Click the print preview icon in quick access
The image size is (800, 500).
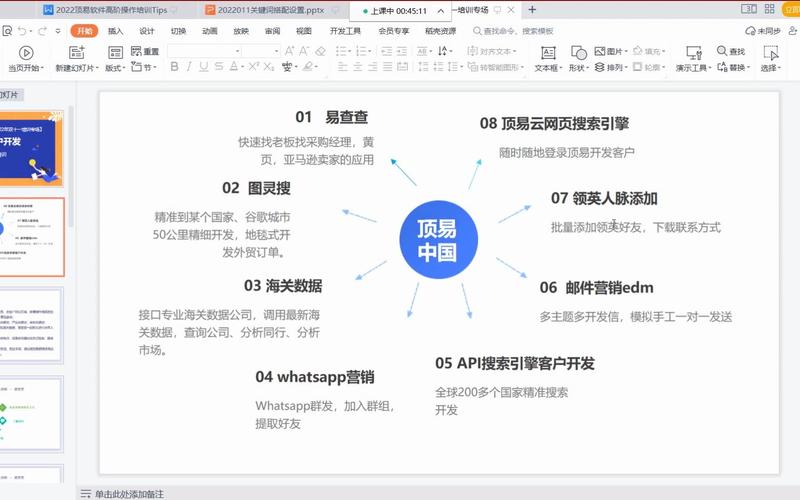pyautogui.click(x=7, y=31)
